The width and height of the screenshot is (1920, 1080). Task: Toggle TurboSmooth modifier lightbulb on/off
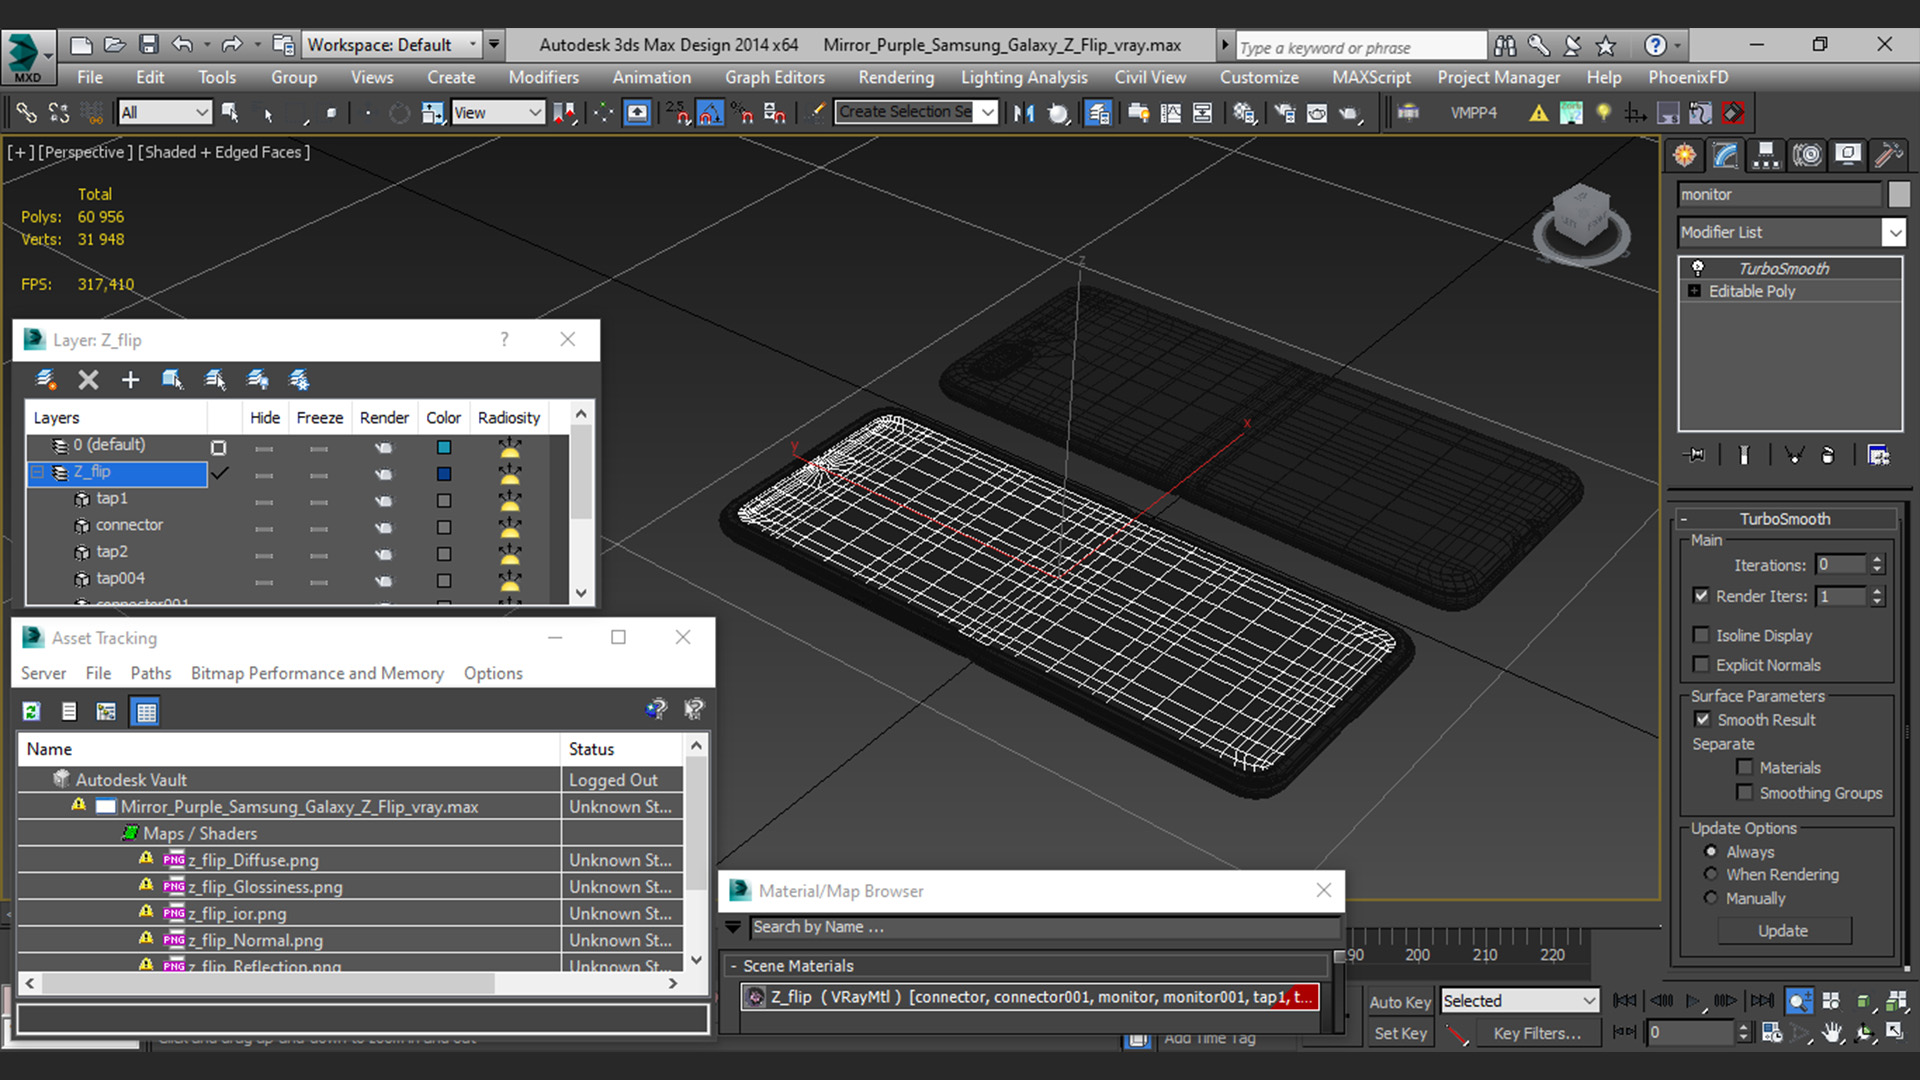[x=1697, y=268]
